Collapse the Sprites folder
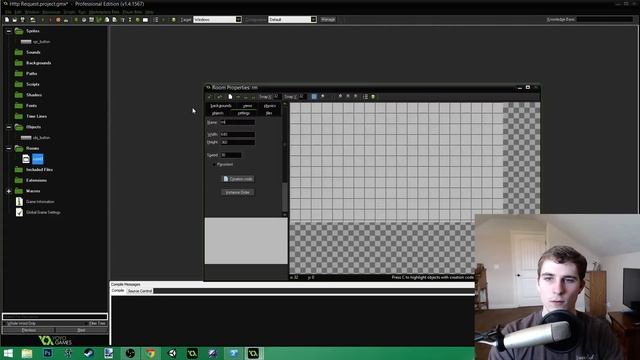The width and height of the screenshot is (640, 360). tap(9, 31)
